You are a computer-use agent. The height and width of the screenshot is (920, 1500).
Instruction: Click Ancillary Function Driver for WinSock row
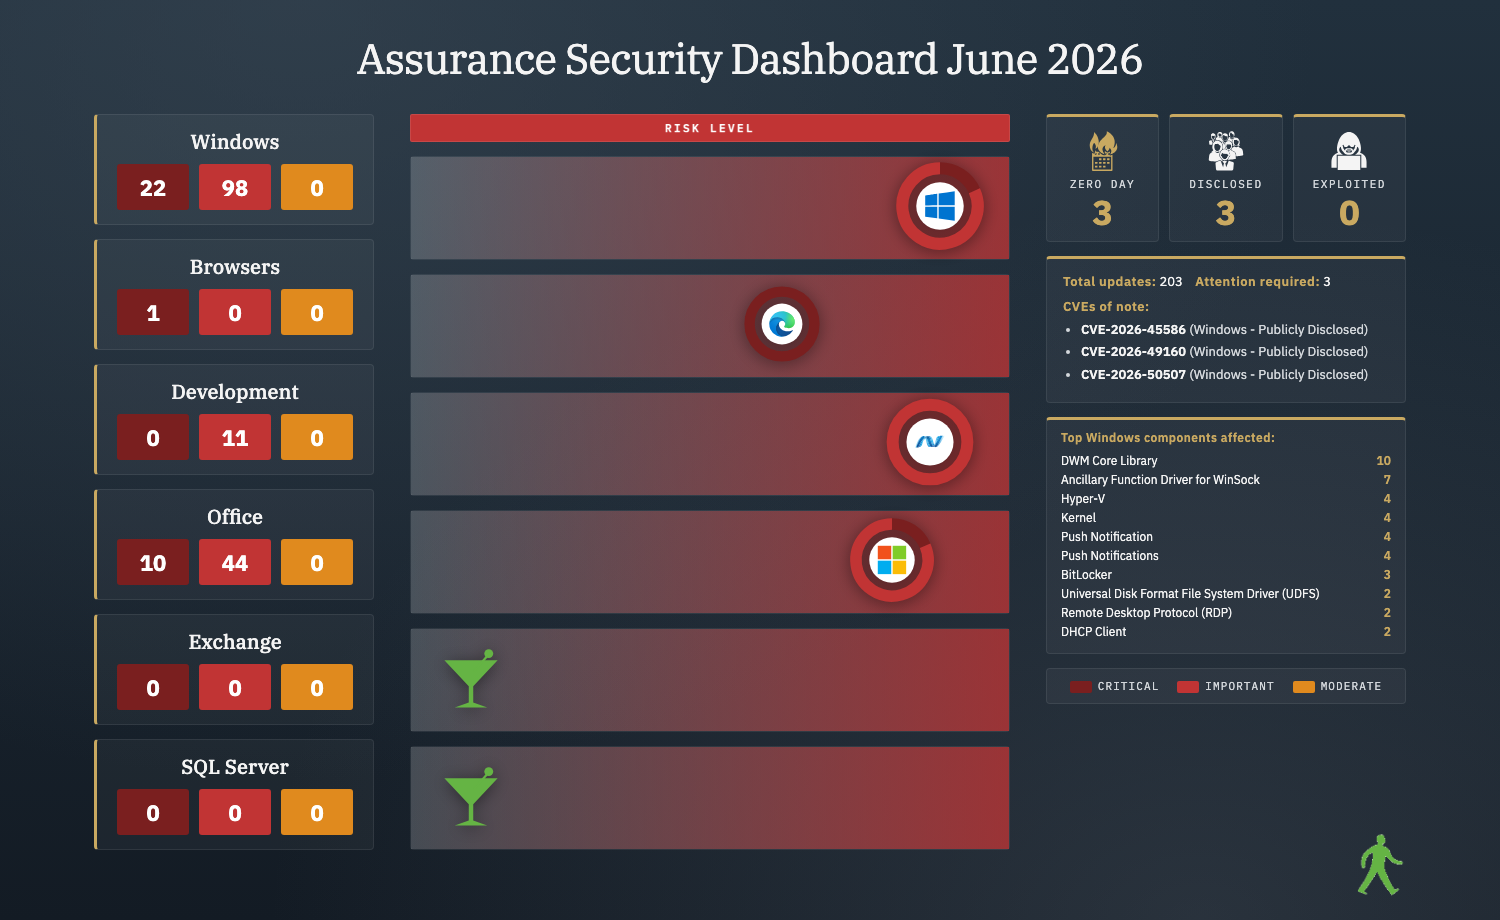pyautogui.click(x=1226, y=480)
